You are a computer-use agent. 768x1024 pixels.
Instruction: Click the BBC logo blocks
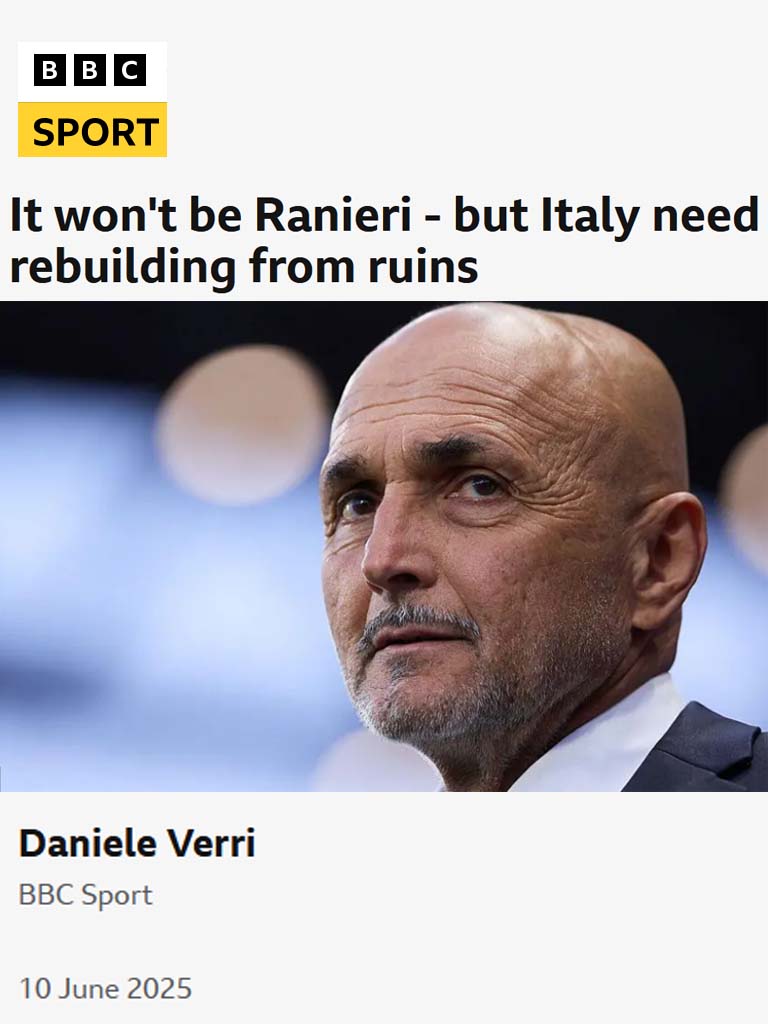coord(90,71)
